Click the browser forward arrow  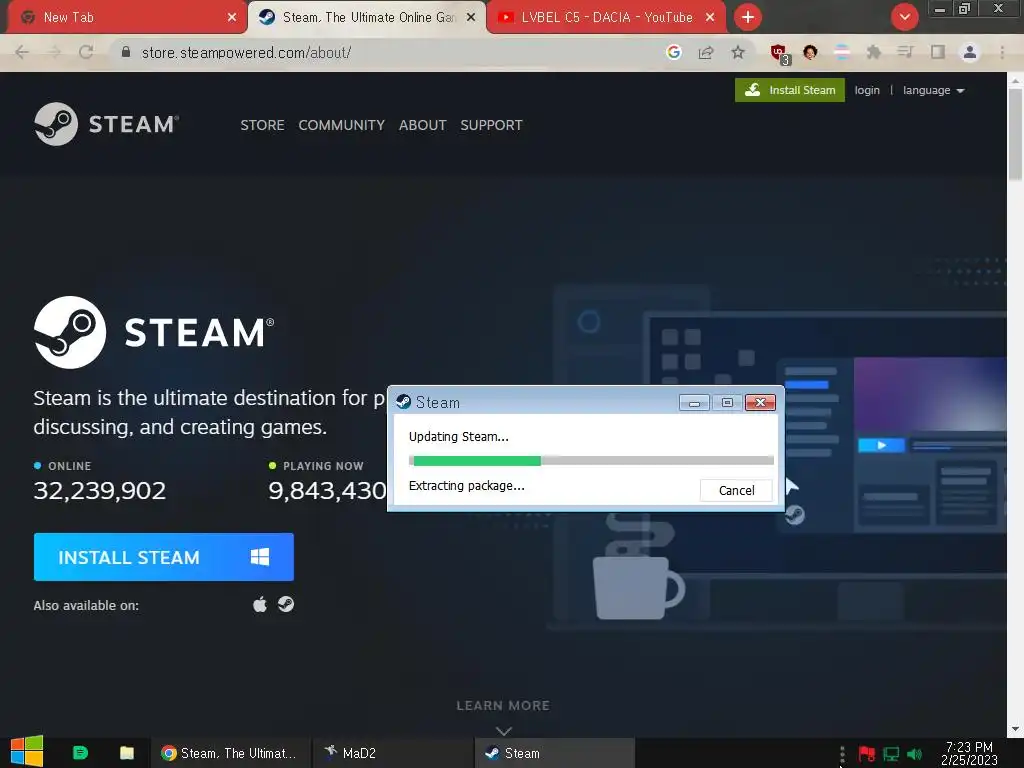coord(54,52)
